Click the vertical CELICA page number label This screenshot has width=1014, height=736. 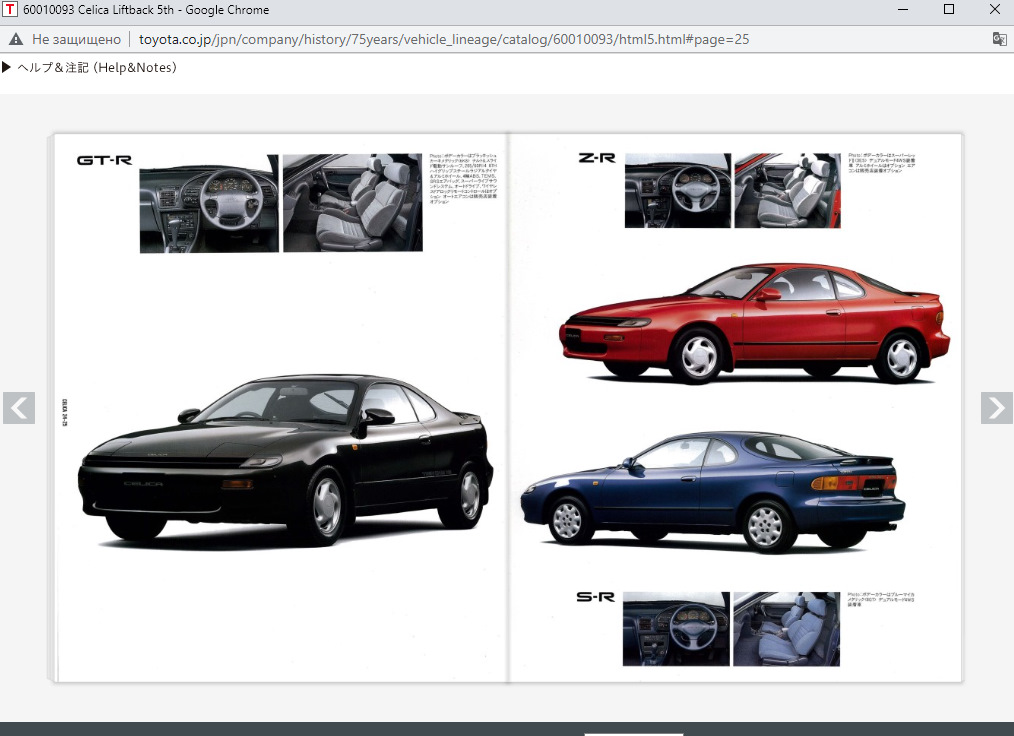(65, 413)
